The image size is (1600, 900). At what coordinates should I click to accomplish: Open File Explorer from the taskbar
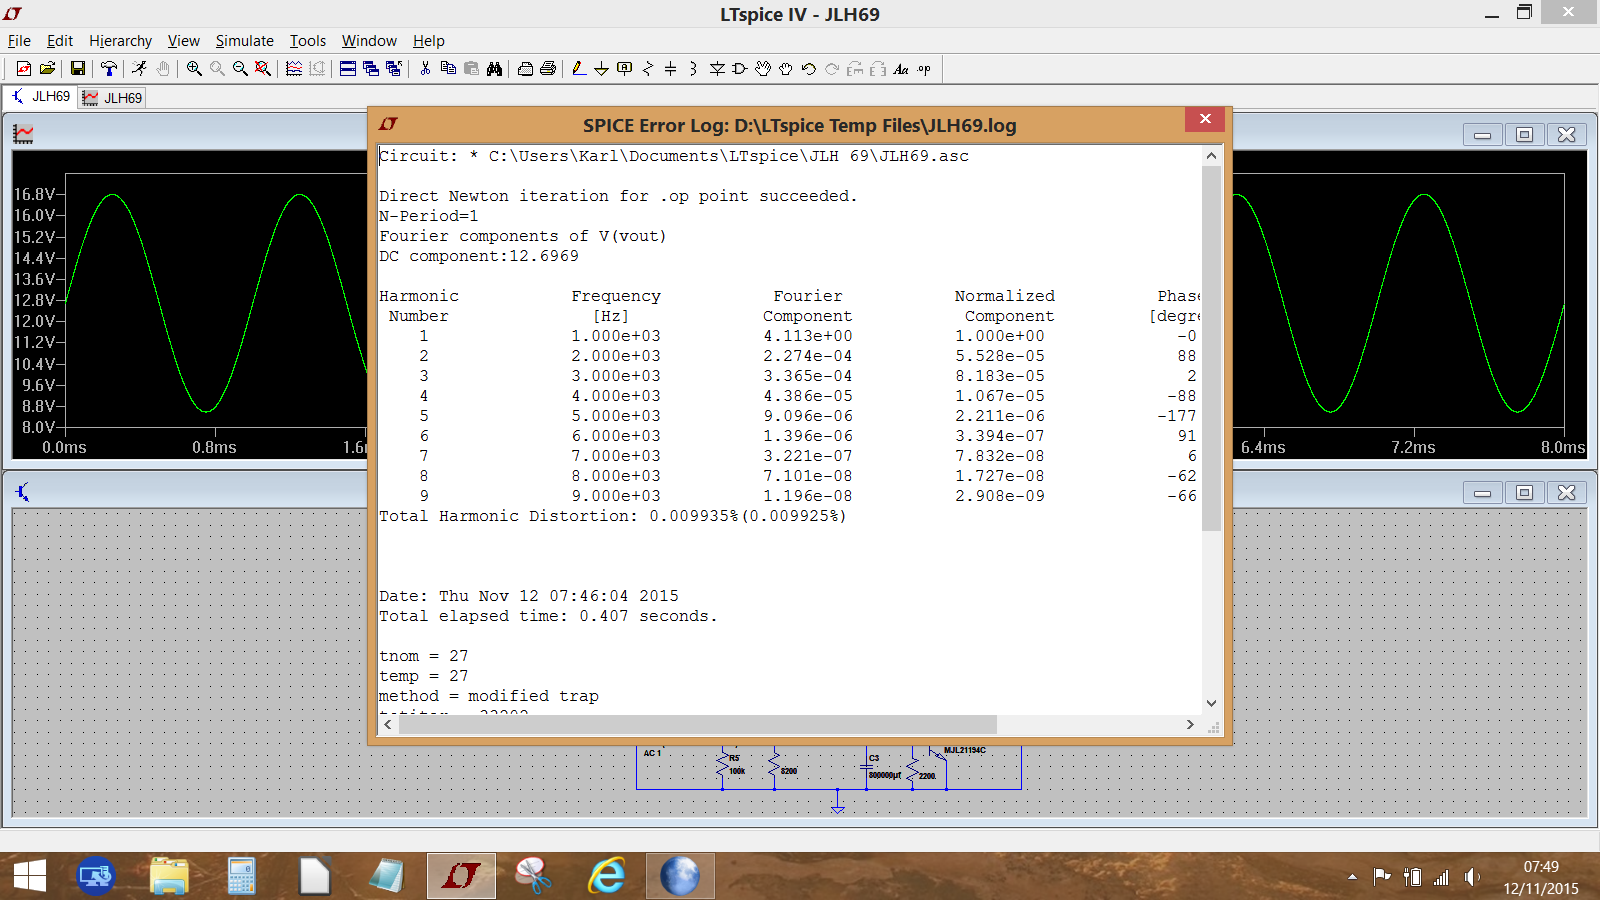point(169,876)
